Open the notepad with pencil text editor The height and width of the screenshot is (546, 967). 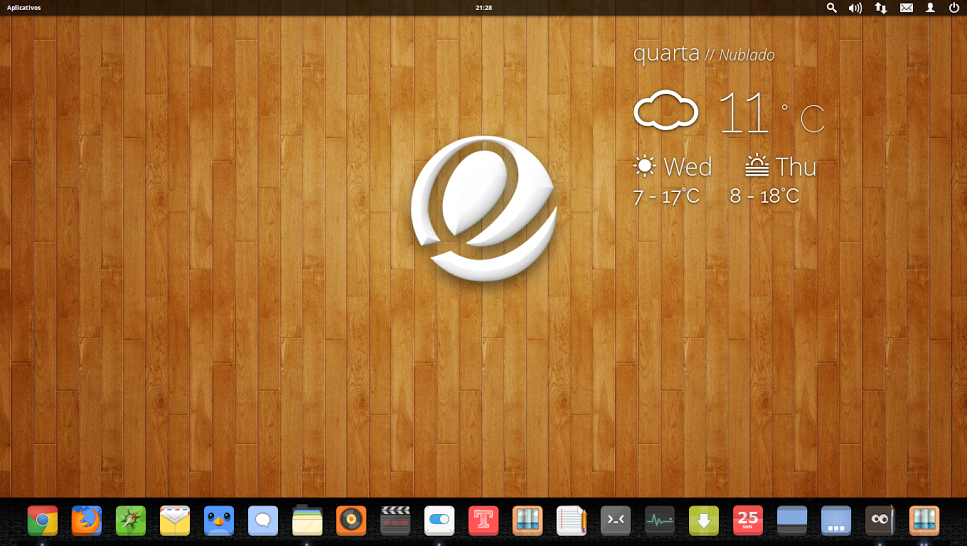click(x=572, y=520)
